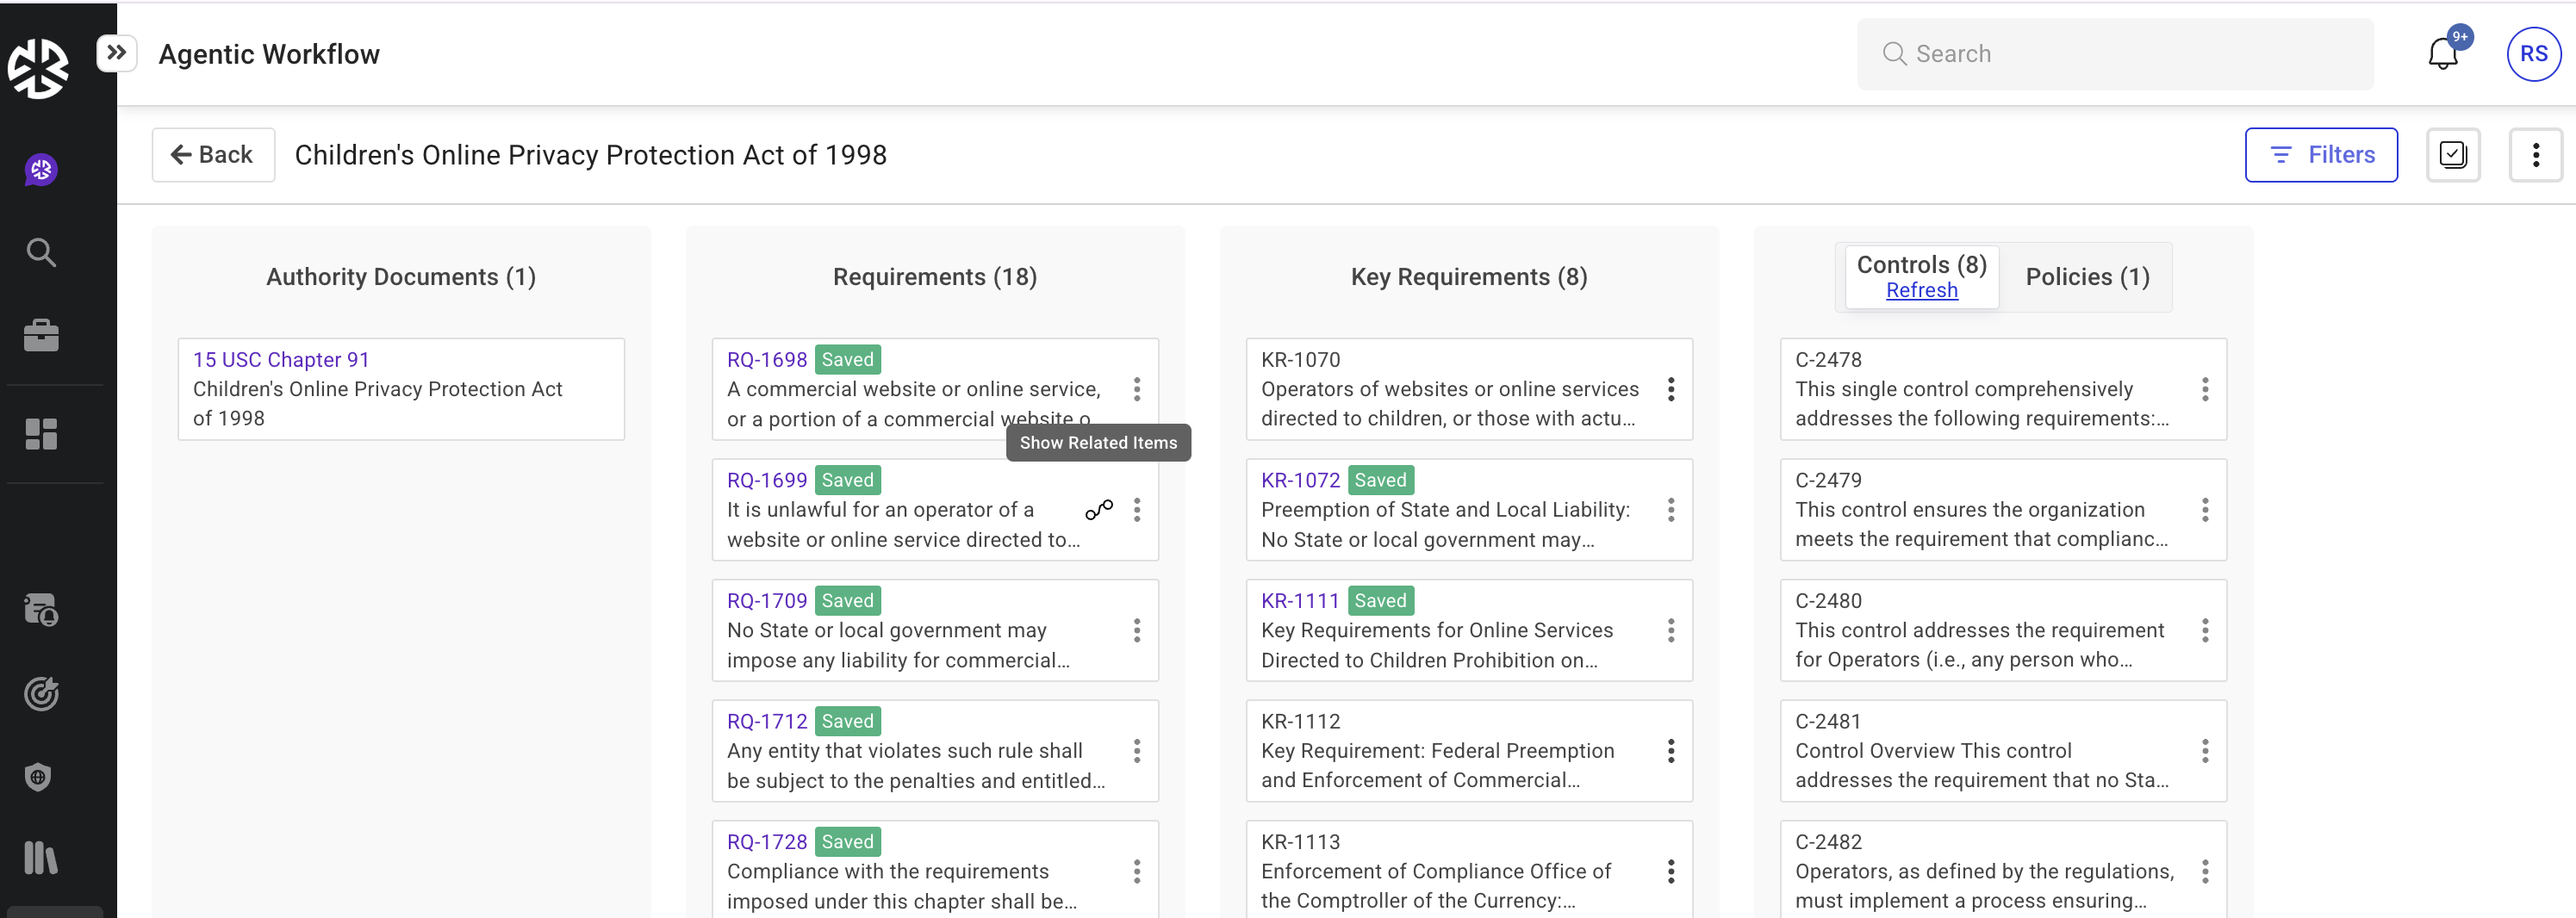Click Show Related Items icon on RQ-1699

[1098, 510]
